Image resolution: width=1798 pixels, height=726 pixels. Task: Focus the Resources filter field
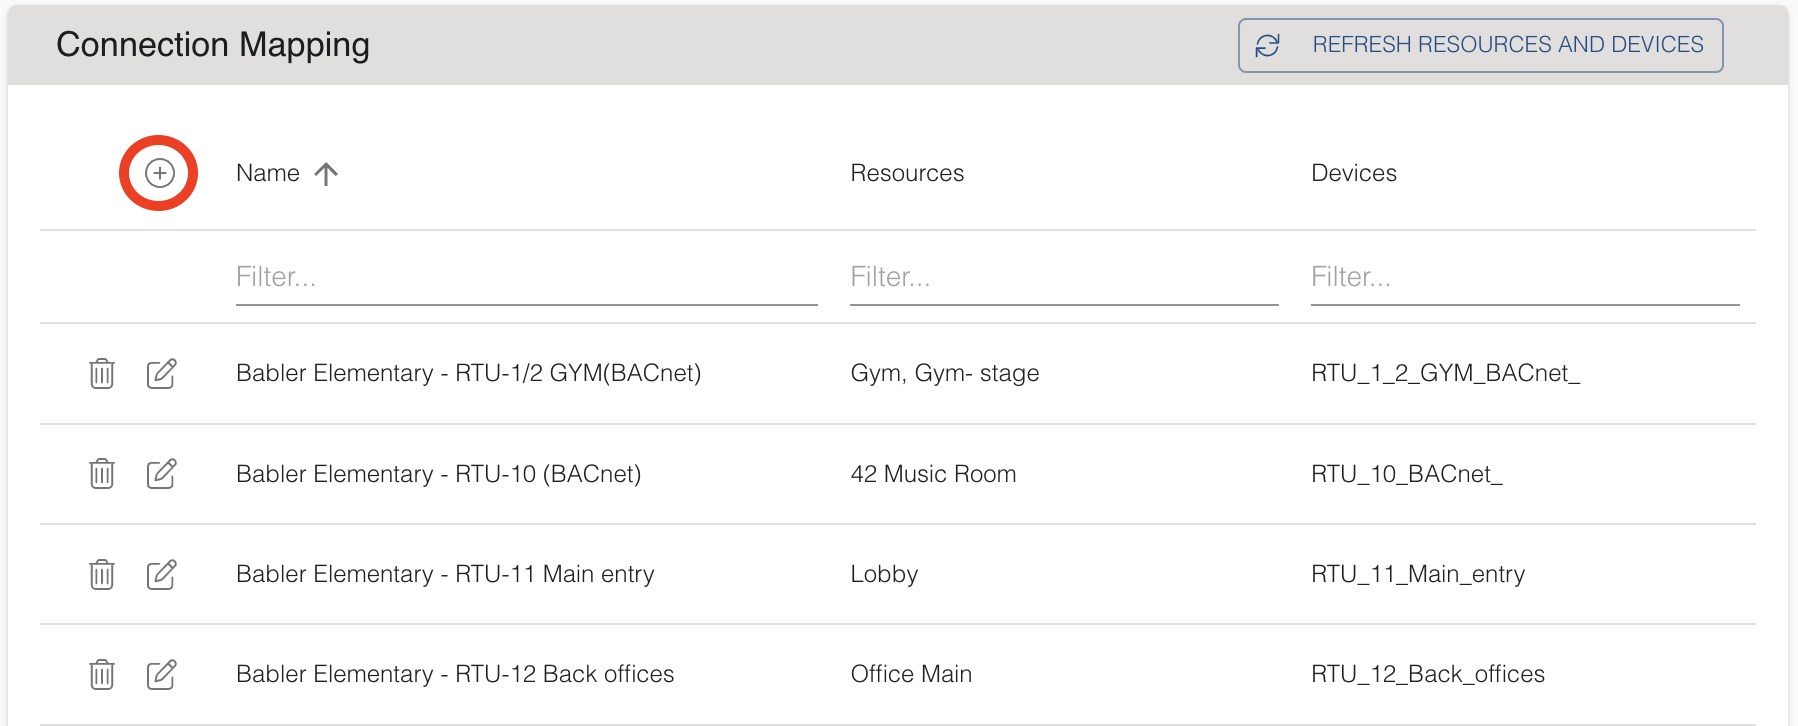[x=1064, y=277]
